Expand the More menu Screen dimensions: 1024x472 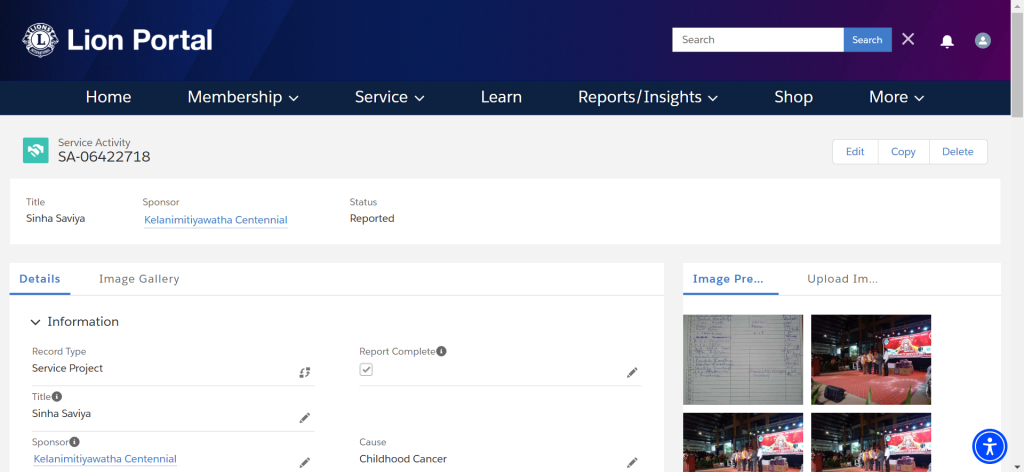click(896, 97)
